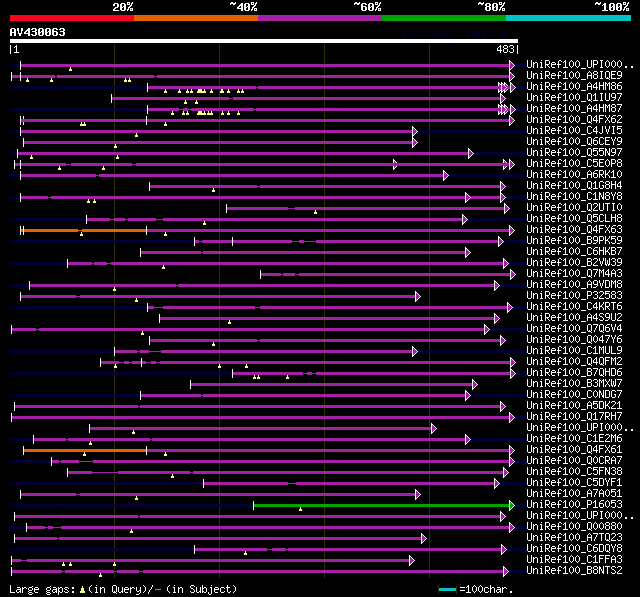The width and height of the screenshot is (640, 597).
Task: Select the UniRef100_B2VW39 label
Action: pyautogui.click(x=574, y=263)
